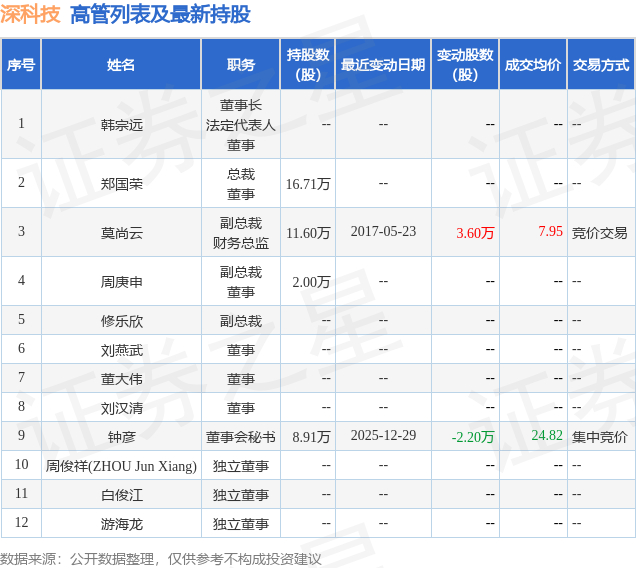
Task: Click 莫尚云's position 副总裁 财务总监
Action: (x=241, y=233)
